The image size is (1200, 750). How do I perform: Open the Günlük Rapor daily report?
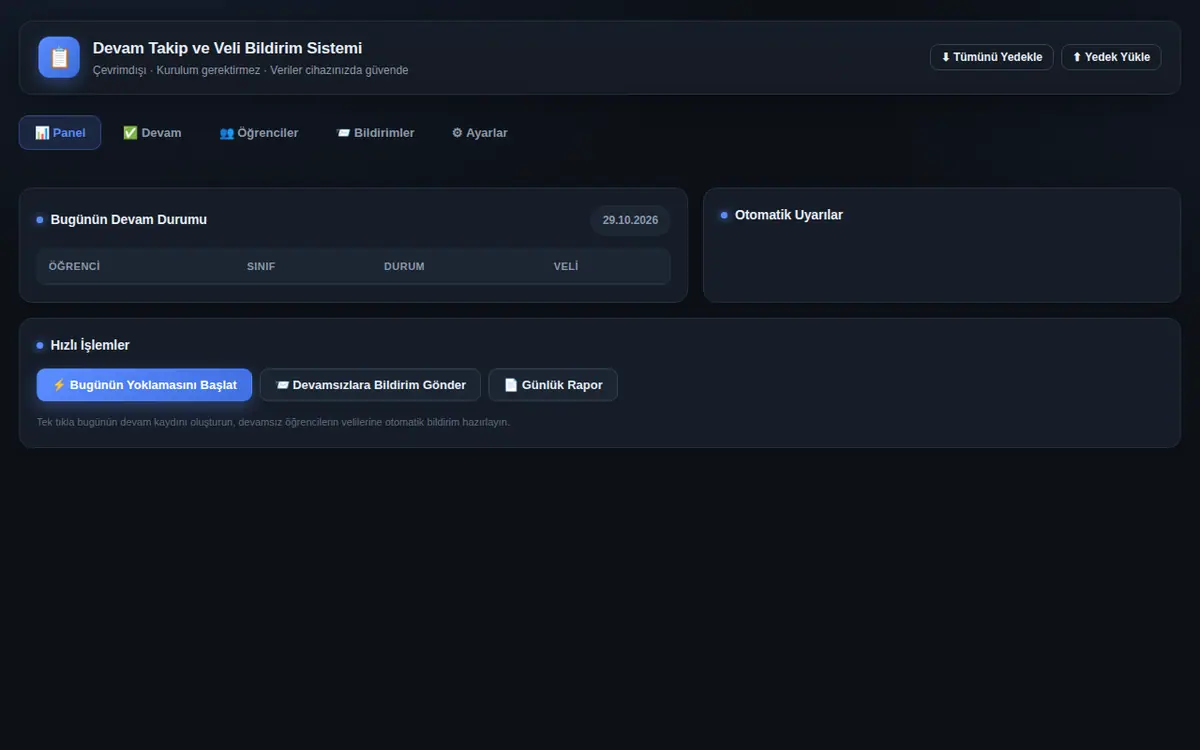click(553, 385)
